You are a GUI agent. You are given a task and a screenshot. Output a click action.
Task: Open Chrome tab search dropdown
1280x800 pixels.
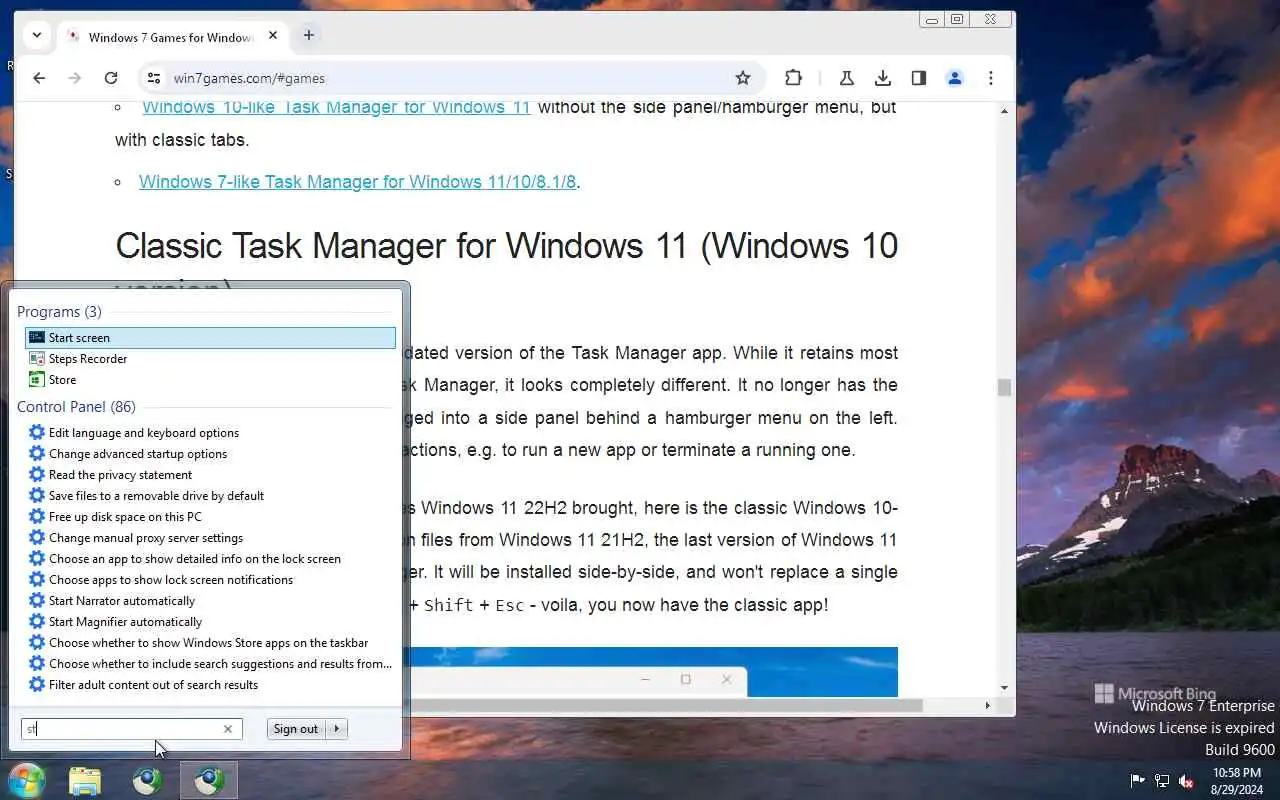coord(37,35)
